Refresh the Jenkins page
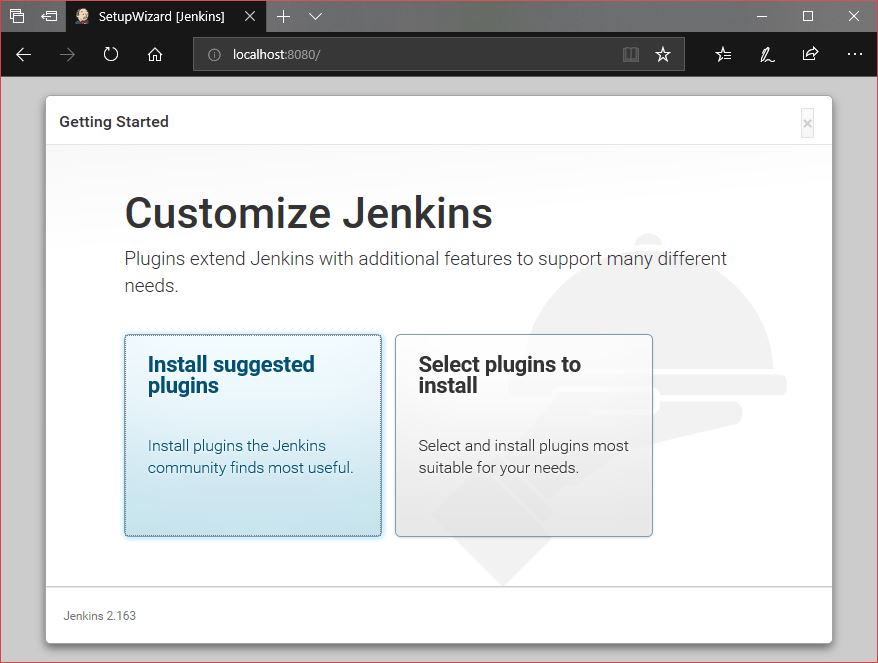 click(111, 55)
